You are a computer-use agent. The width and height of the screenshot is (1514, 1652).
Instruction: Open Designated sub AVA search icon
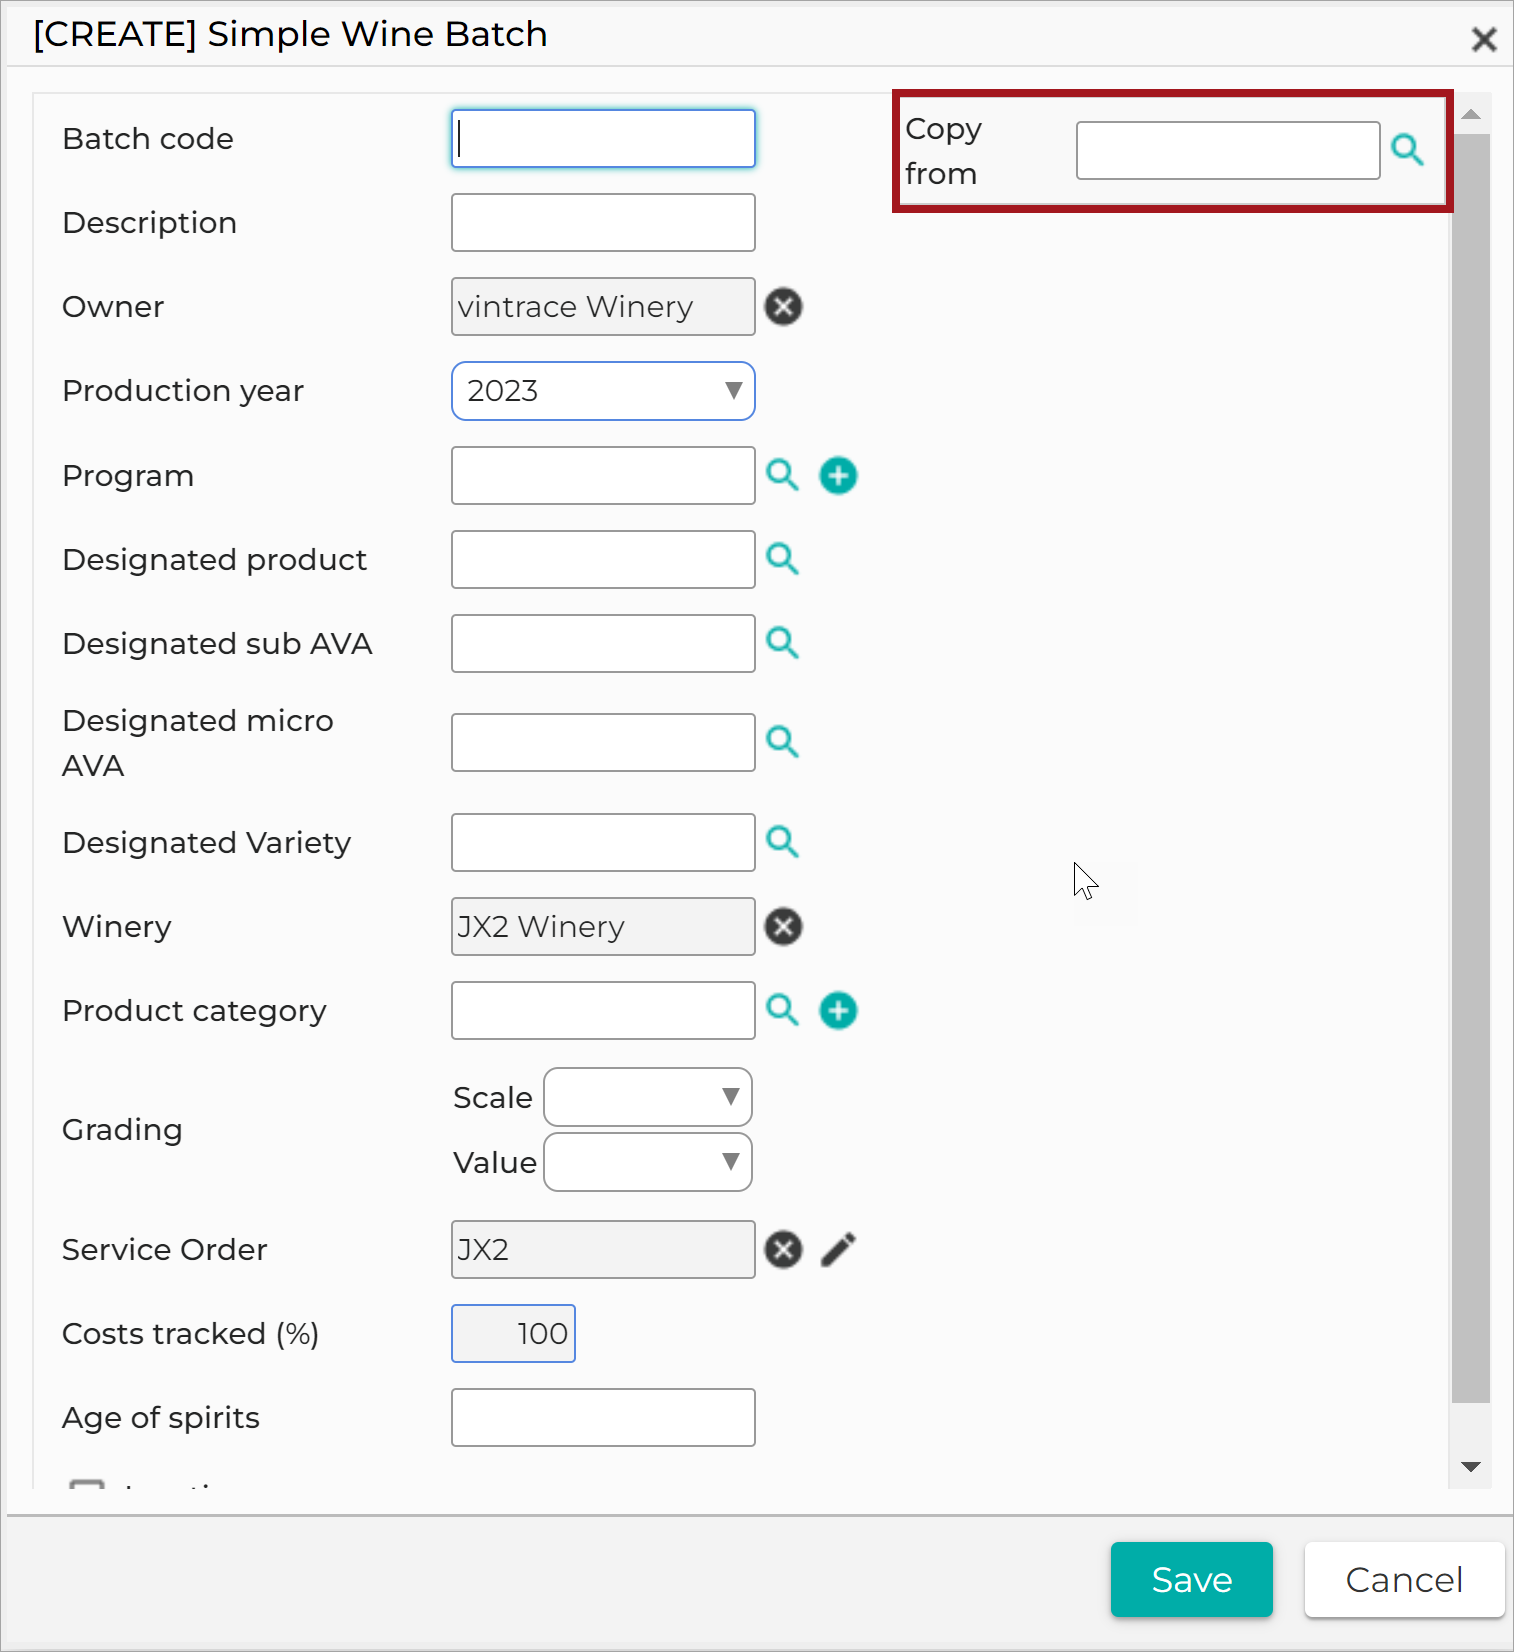pos(782,643)
